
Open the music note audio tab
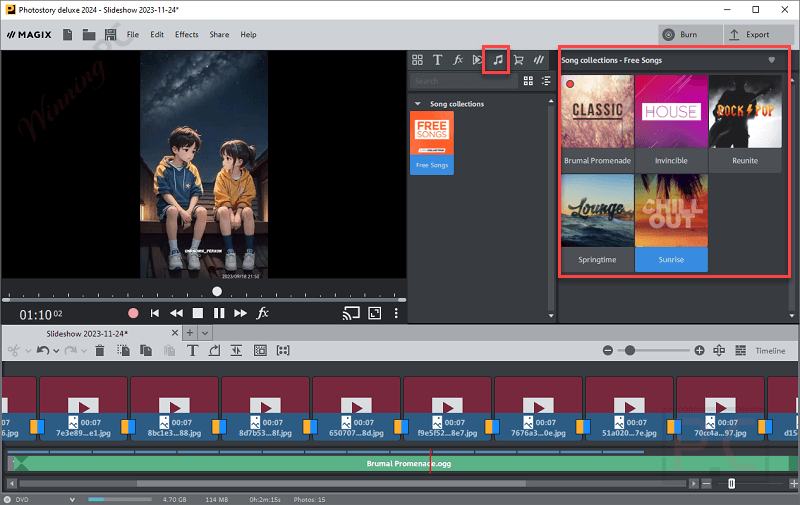point(497,60)
